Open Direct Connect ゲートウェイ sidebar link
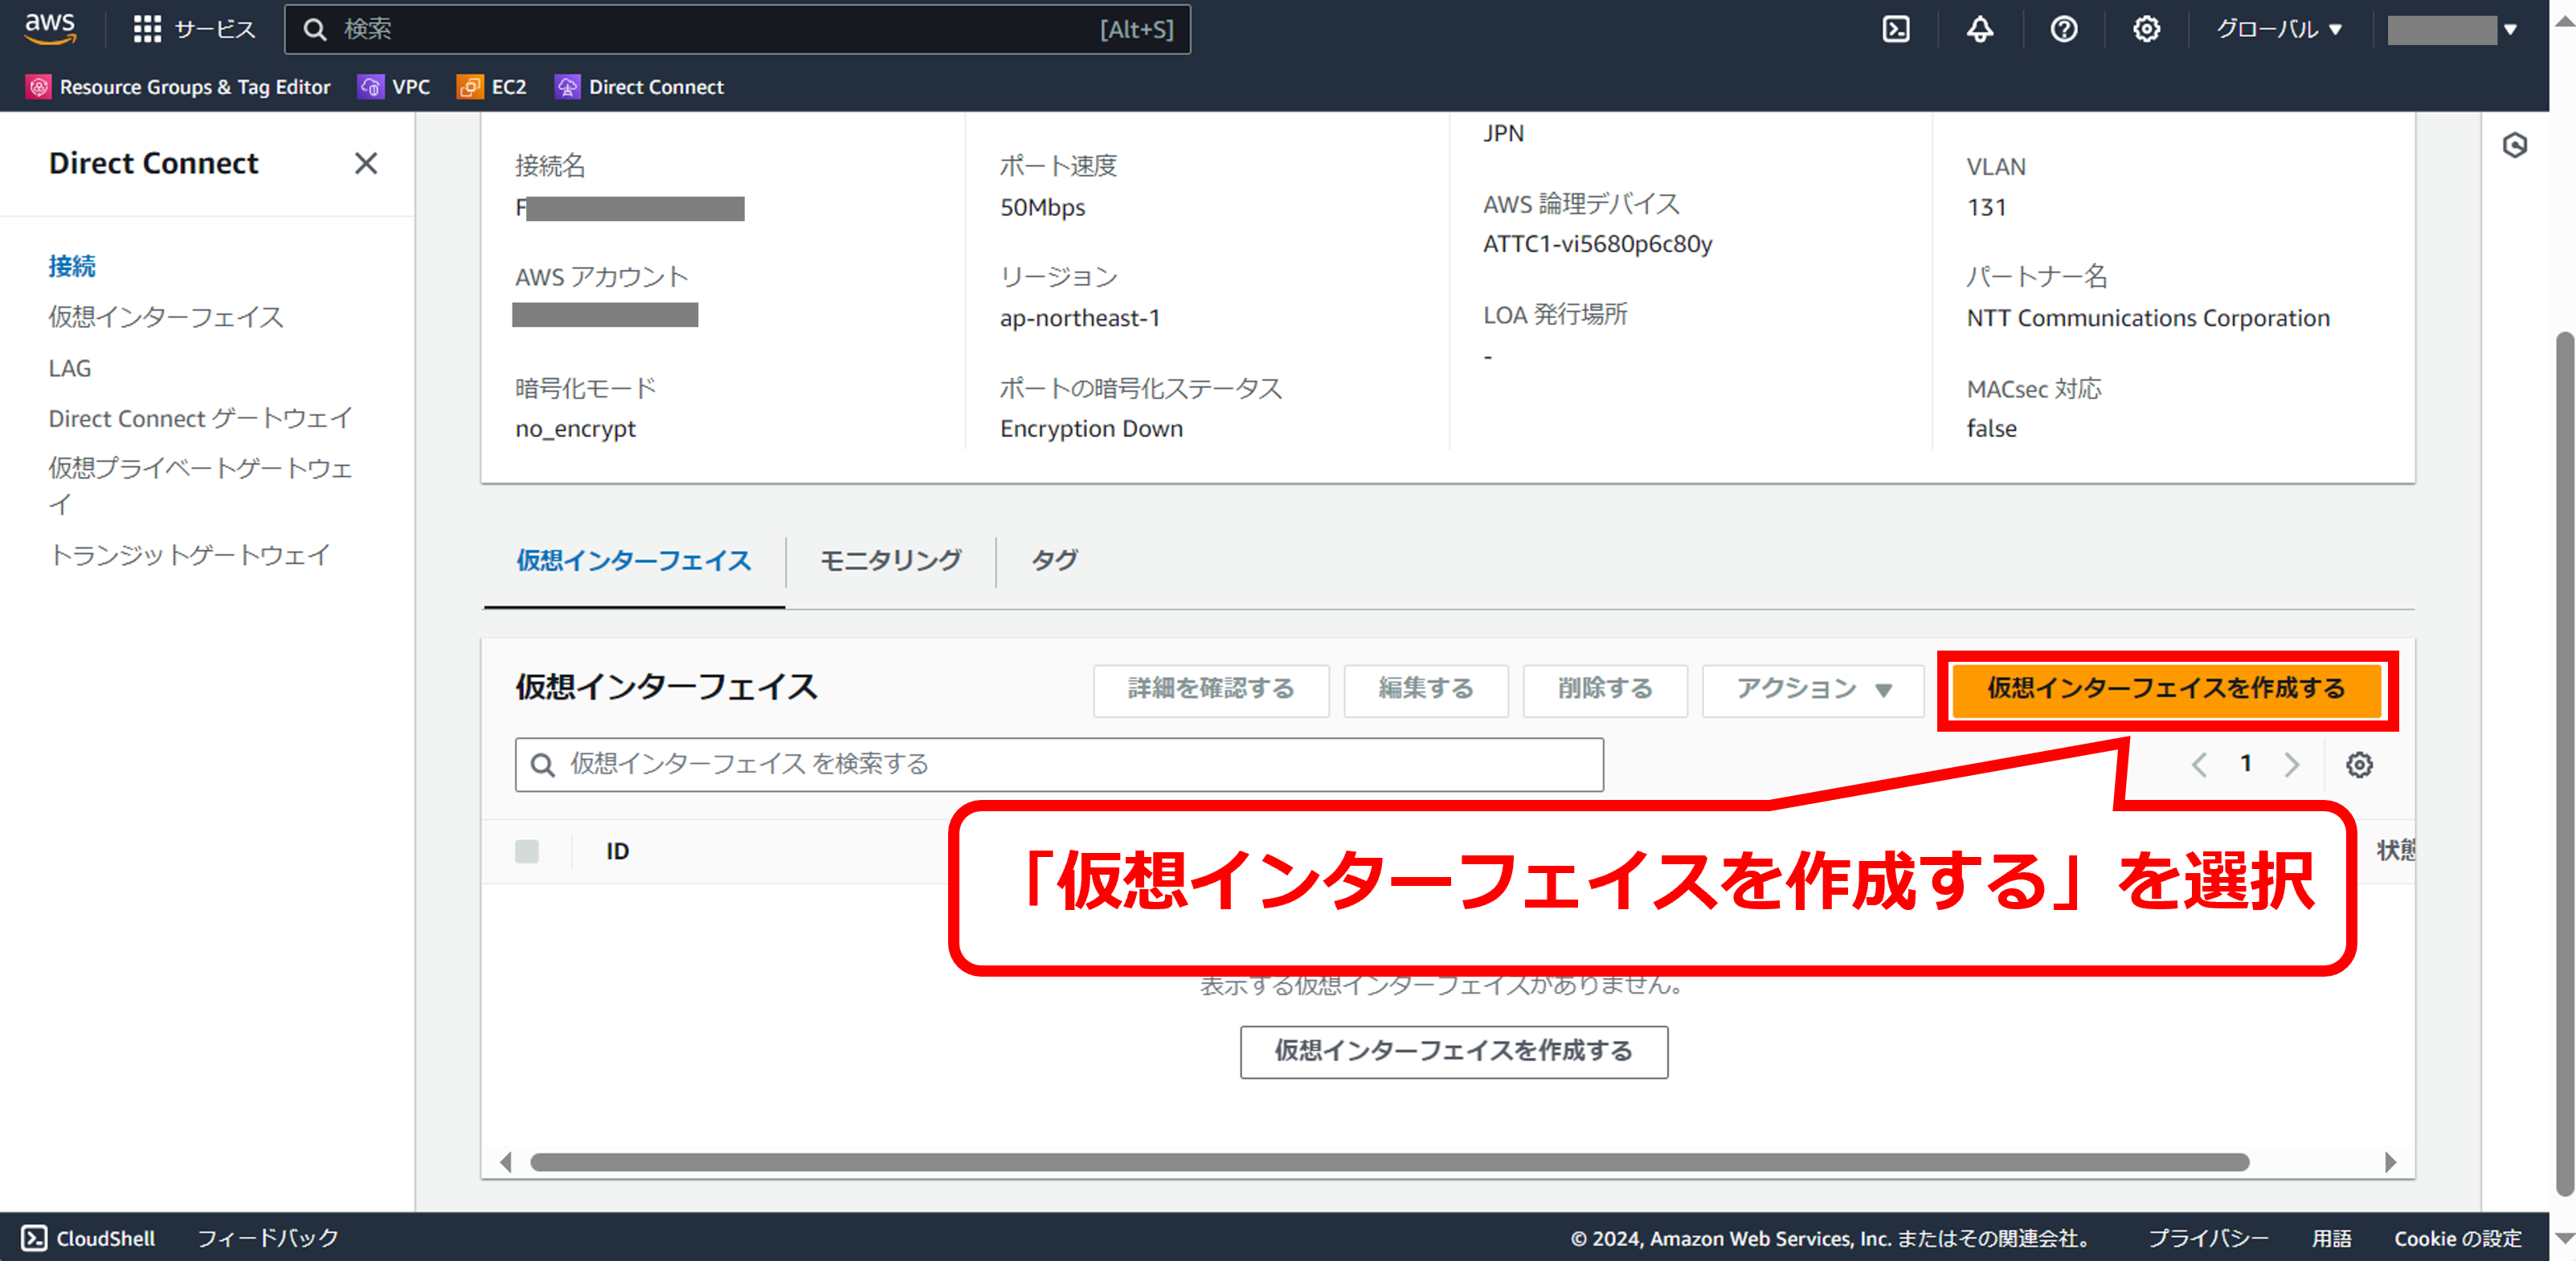This screenshot has width=2576, height=1261. click(200, 418)
